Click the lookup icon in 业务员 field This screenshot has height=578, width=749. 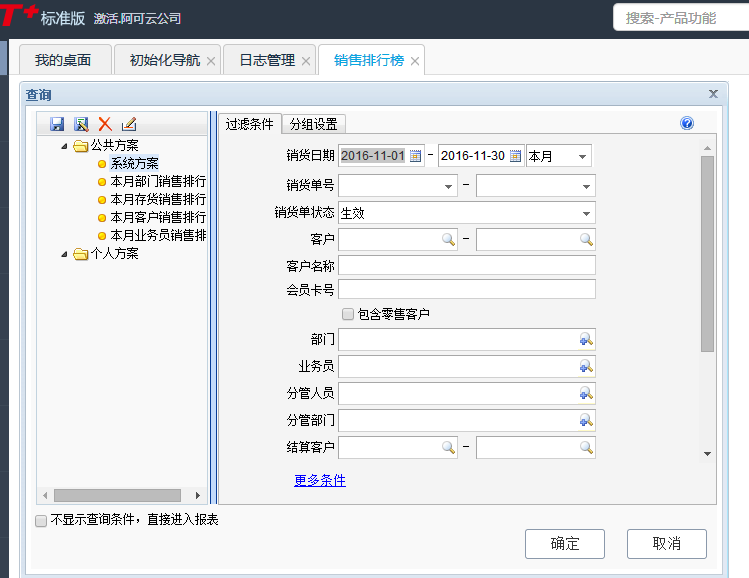[586, 366]
